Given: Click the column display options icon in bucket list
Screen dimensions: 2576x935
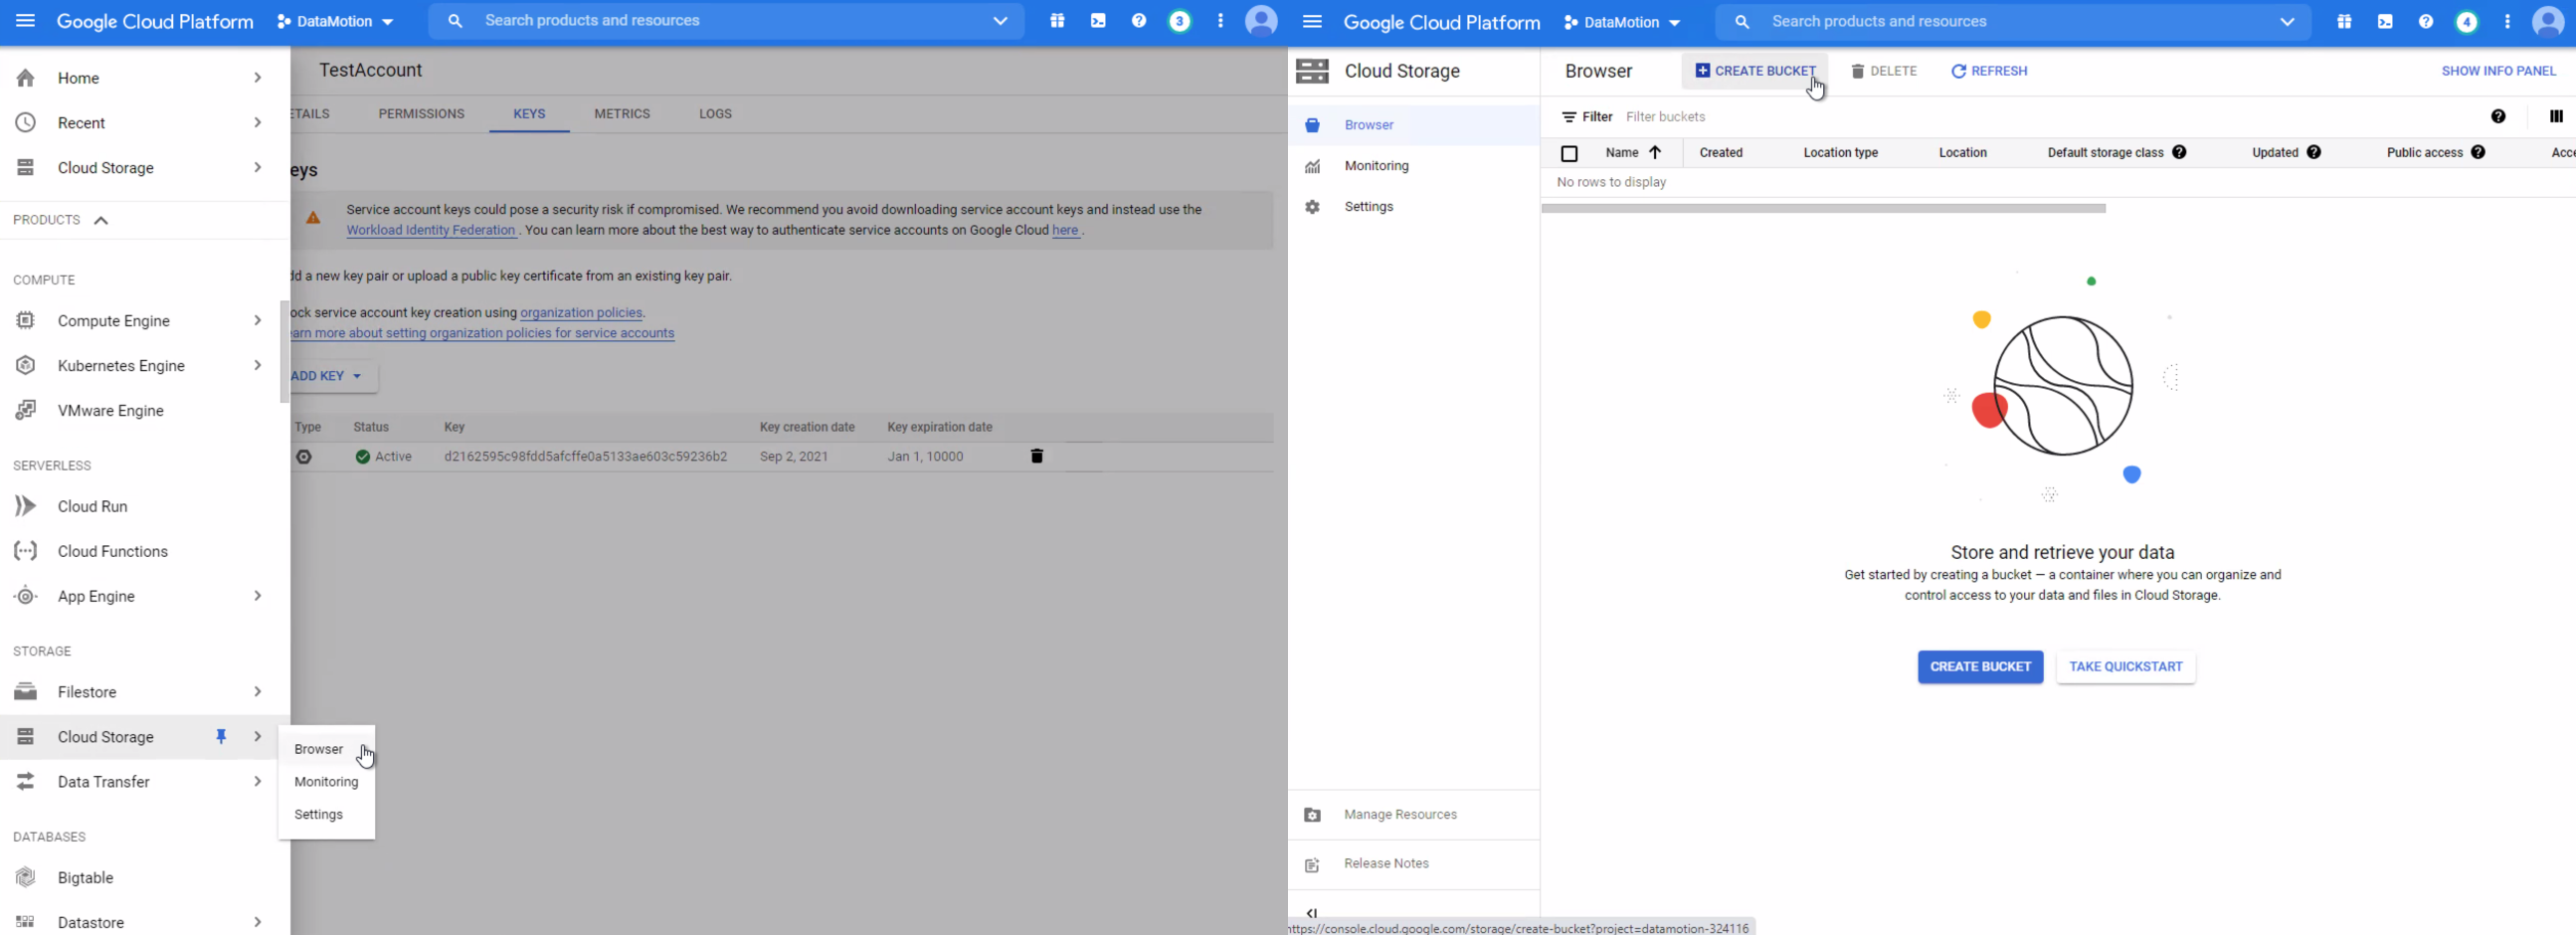Looking at the screenshot, I should [x=2556, y=117].
